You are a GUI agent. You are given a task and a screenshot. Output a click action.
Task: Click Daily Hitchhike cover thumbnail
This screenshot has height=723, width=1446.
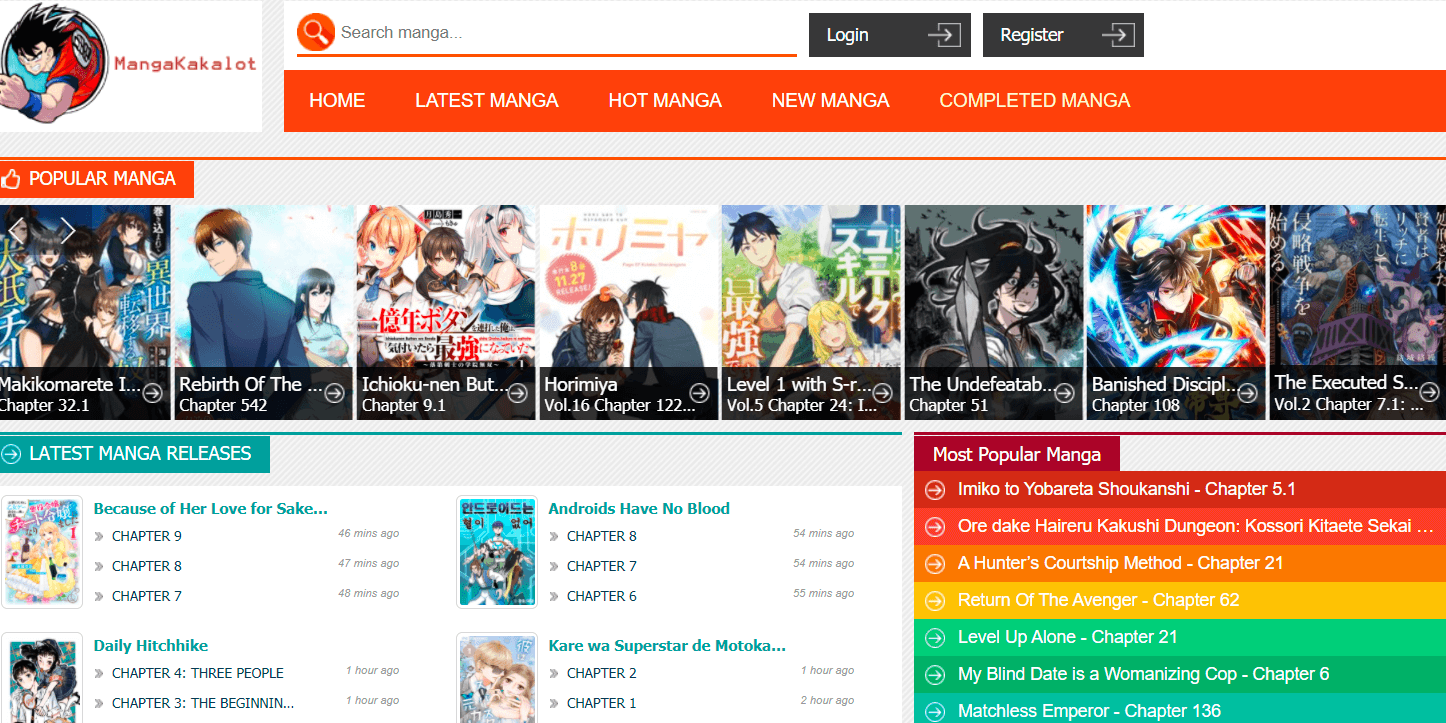coord(42,678)
